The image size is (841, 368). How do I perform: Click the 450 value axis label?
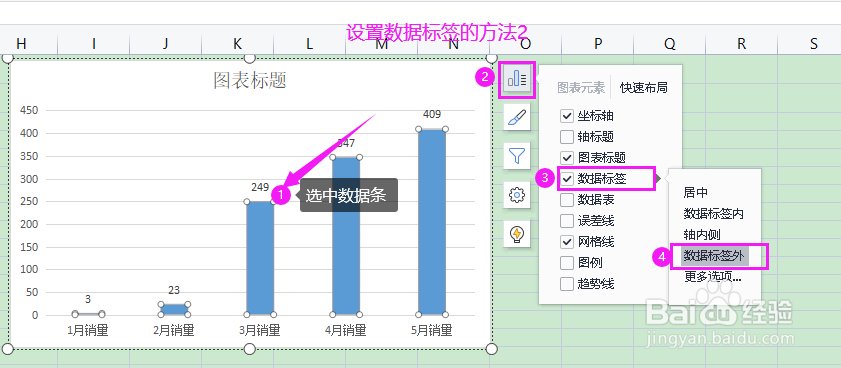click(x=29, y=111)
